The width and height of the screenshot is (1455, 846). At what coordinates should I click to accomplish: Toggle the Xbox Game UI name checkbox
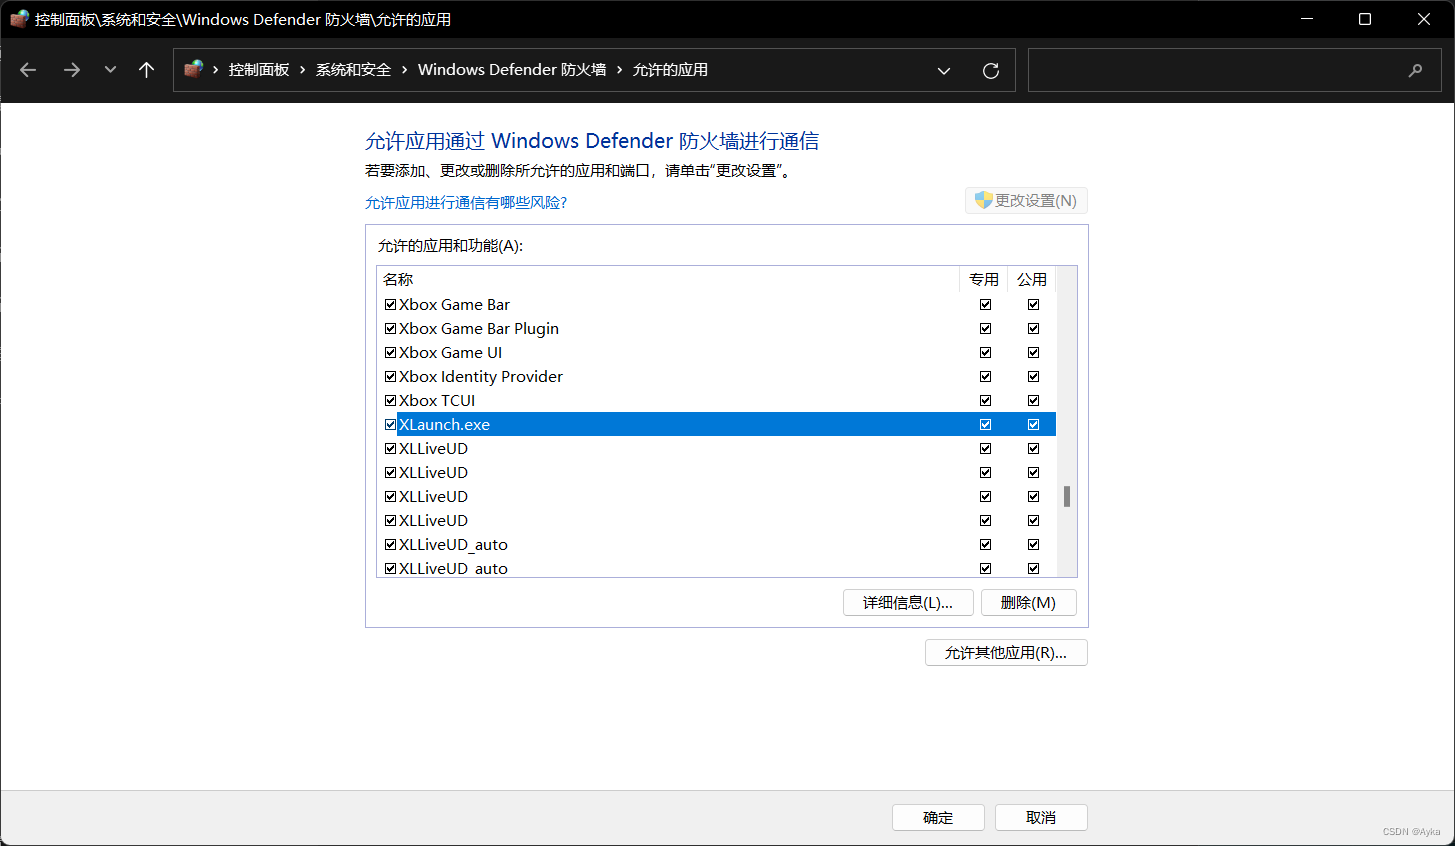[391, 352]
